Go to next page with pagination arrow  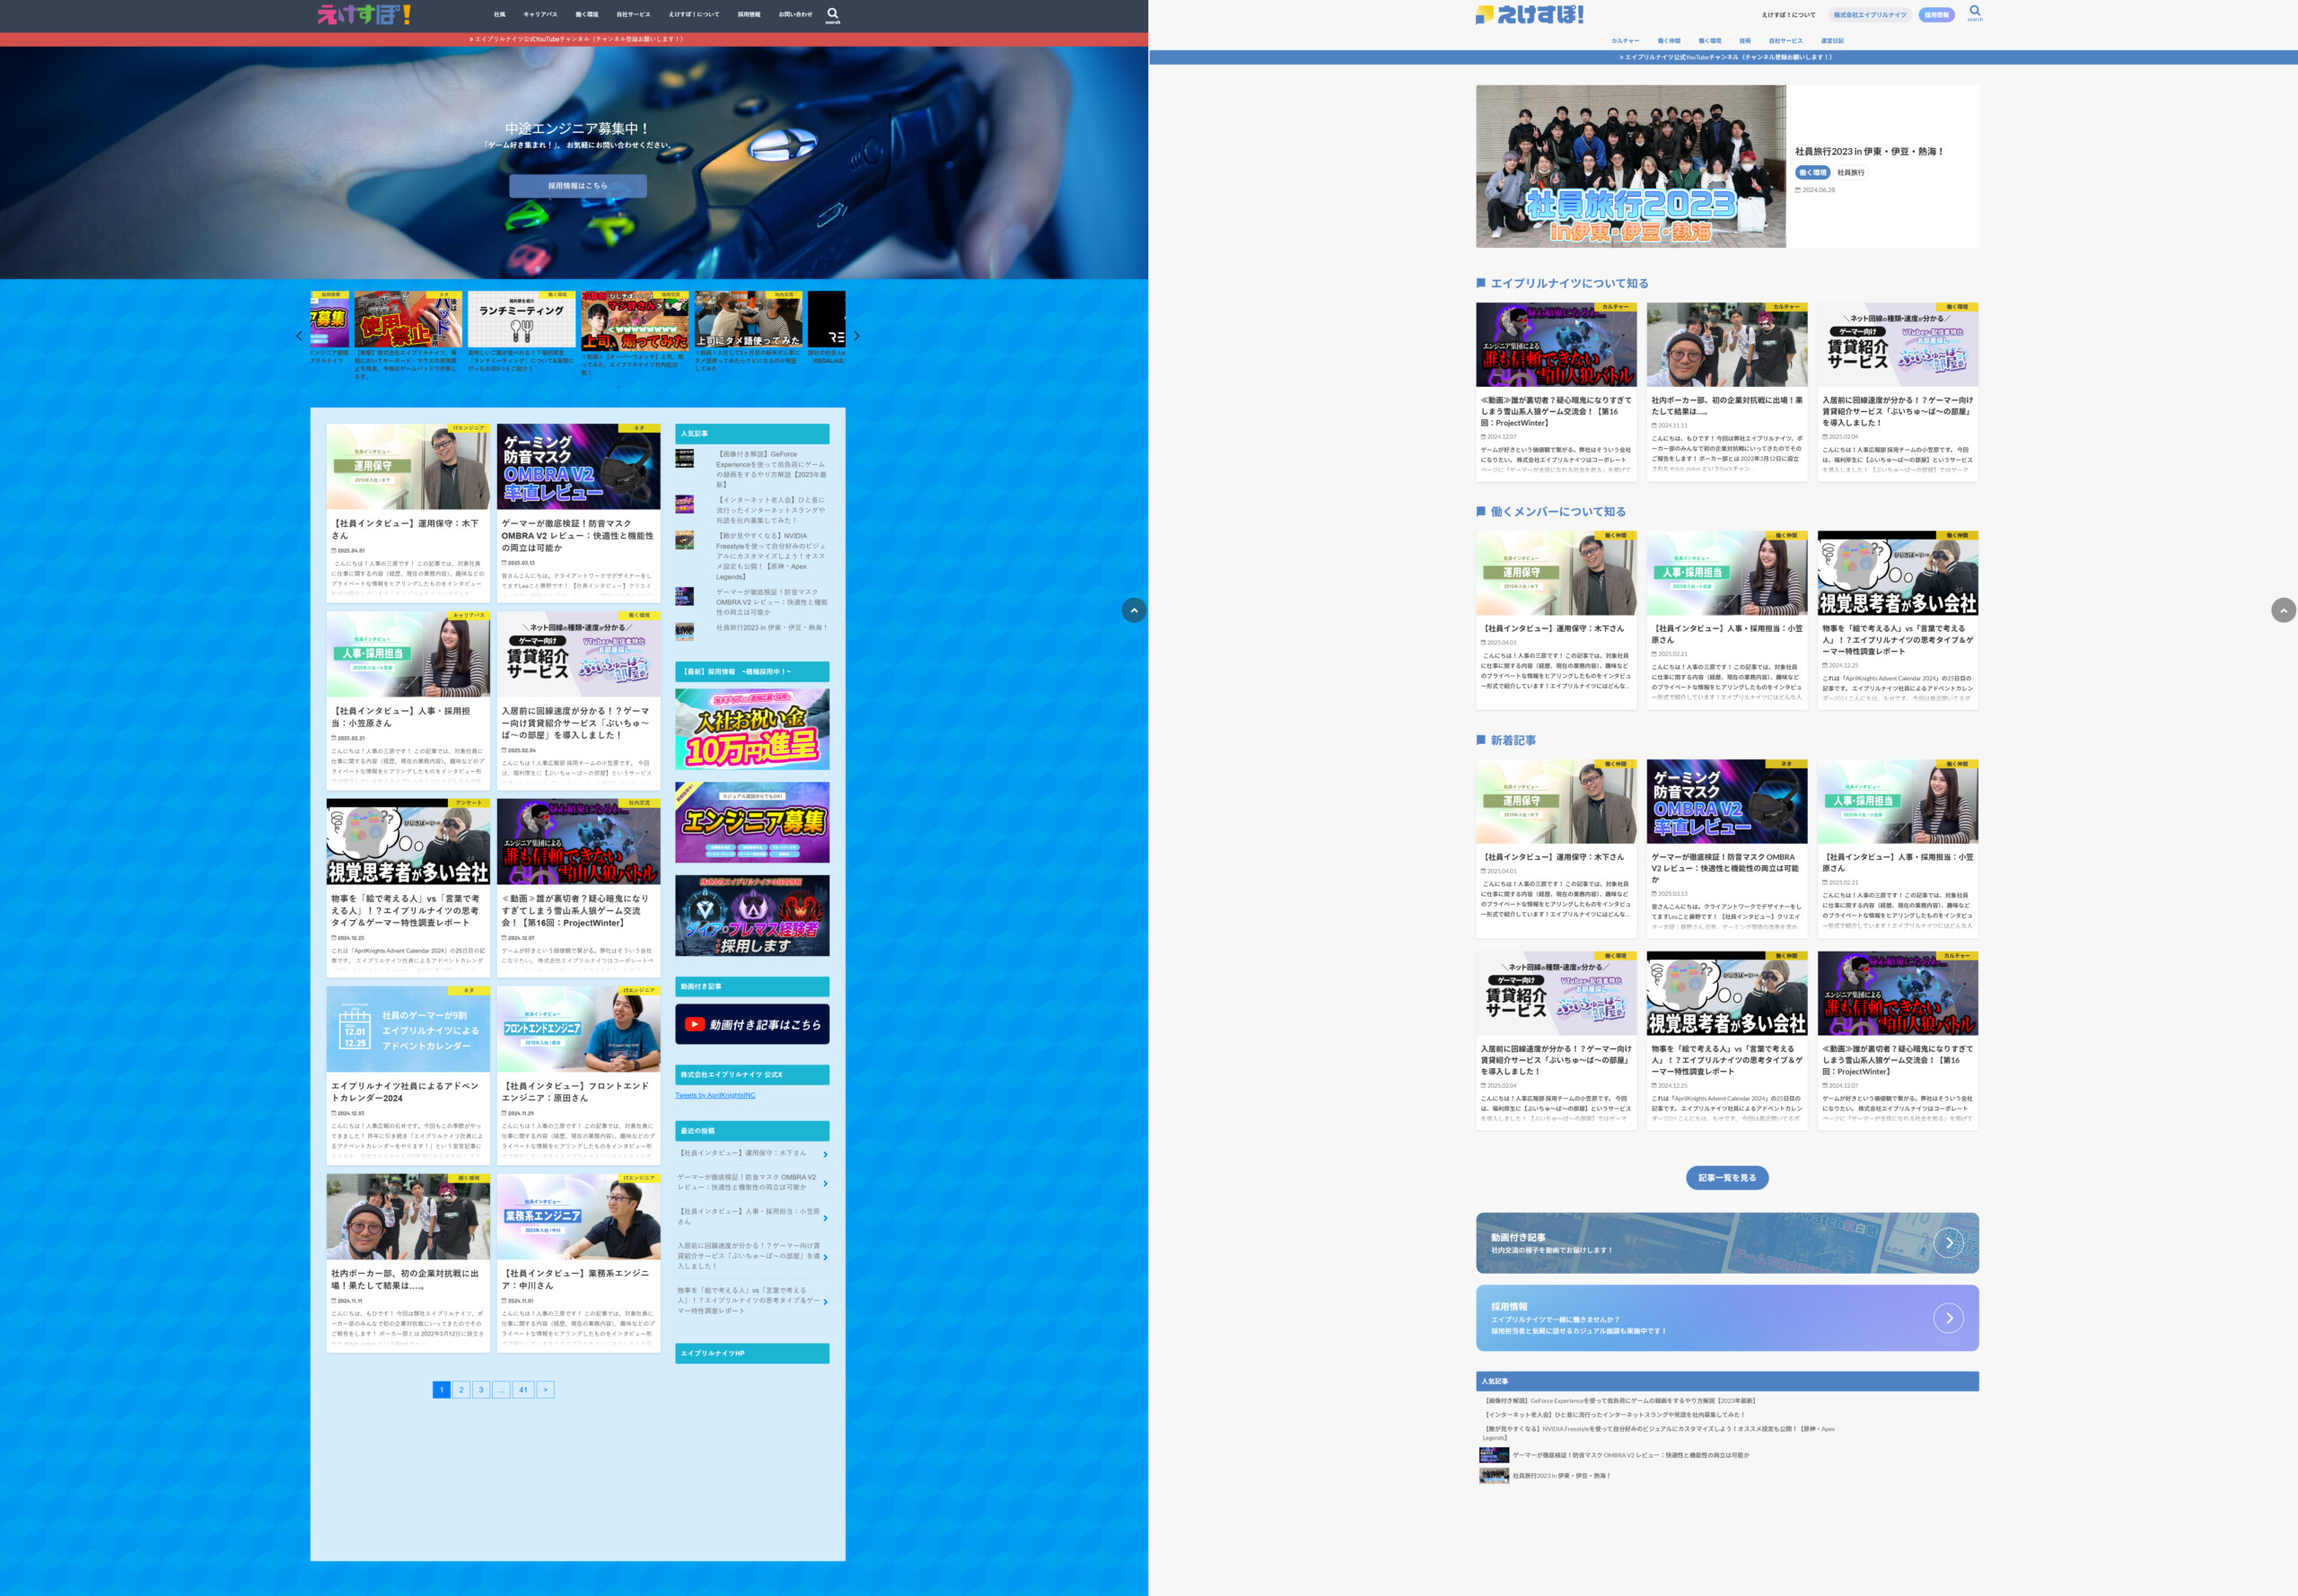(x=545, y=1390)
